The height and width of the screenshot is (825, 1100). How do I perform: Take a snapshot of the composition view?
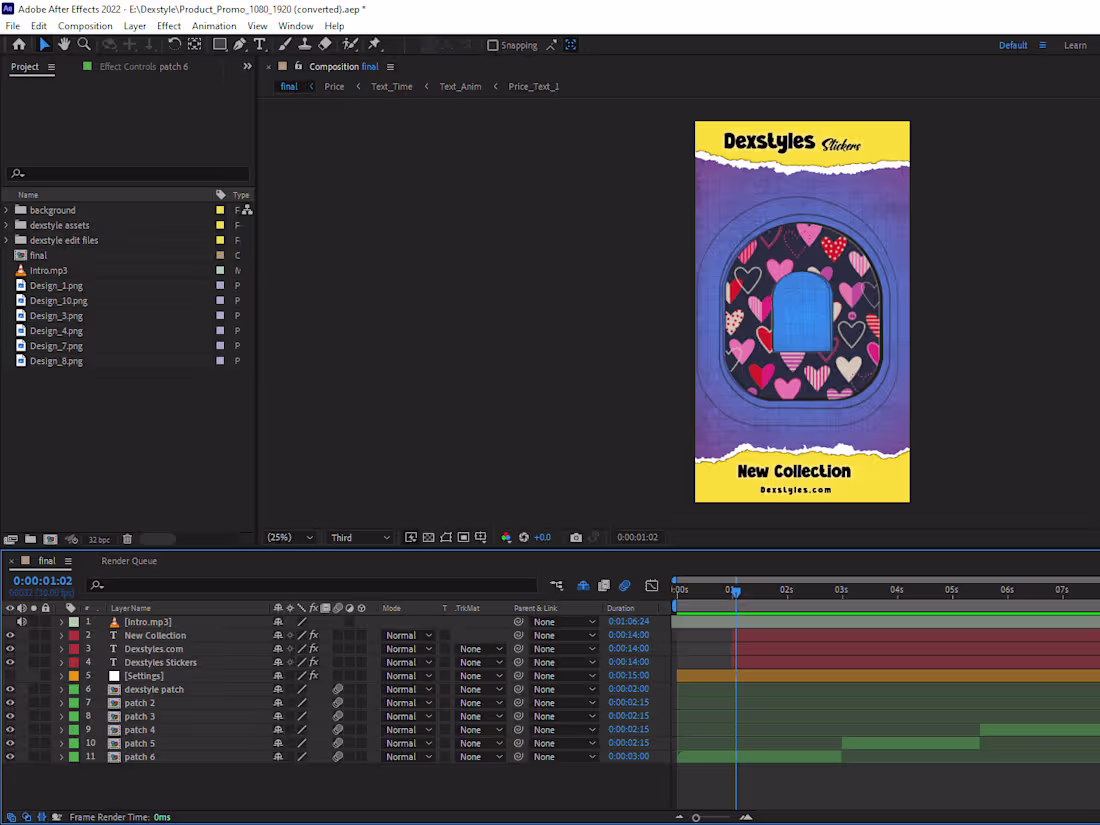(576, 537)
